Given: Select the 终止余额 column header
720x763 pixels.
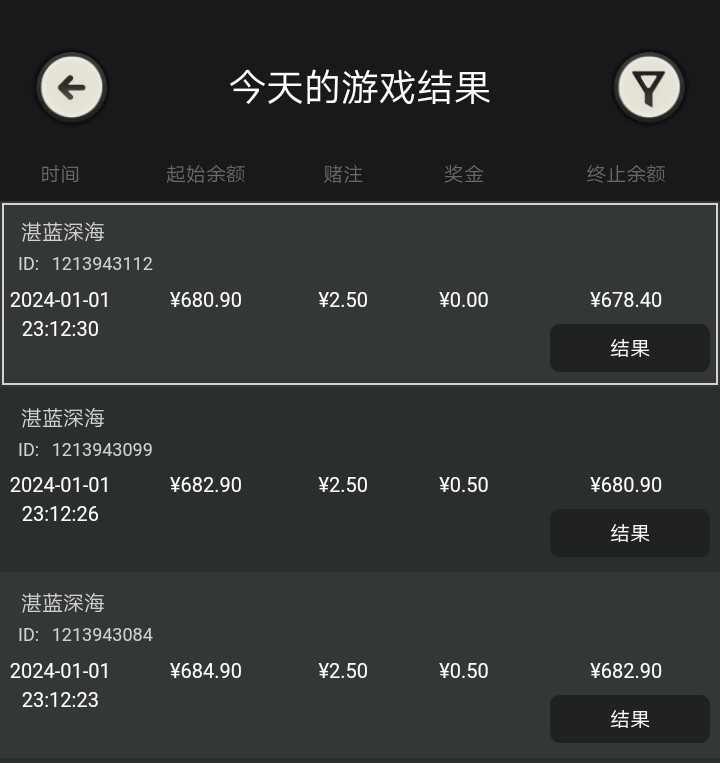Looking at the screenshot, I should point(626,174).
